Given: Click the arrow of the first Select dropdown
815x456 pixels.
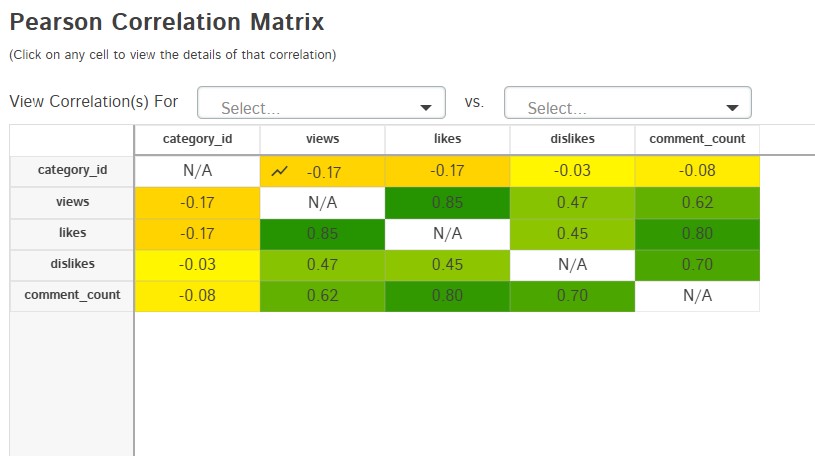Looking at the screenshot, I should click(x=426, y=106).
